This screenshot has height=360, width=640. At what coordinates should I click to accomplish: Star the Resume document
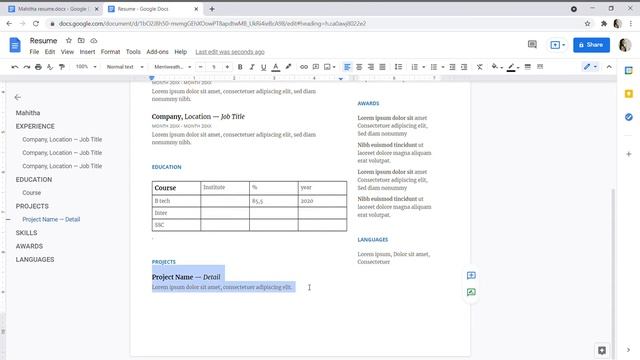point(69,41)
